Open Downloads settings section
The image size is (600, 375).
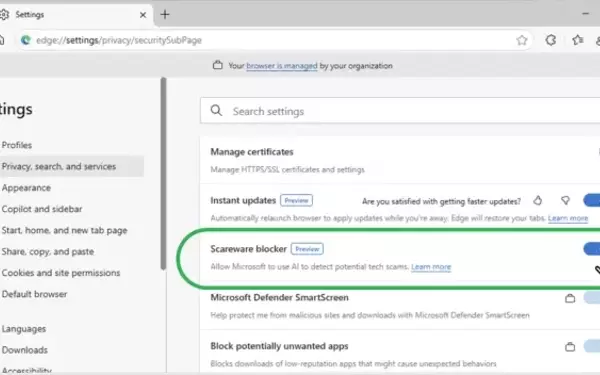pos(24,350)
